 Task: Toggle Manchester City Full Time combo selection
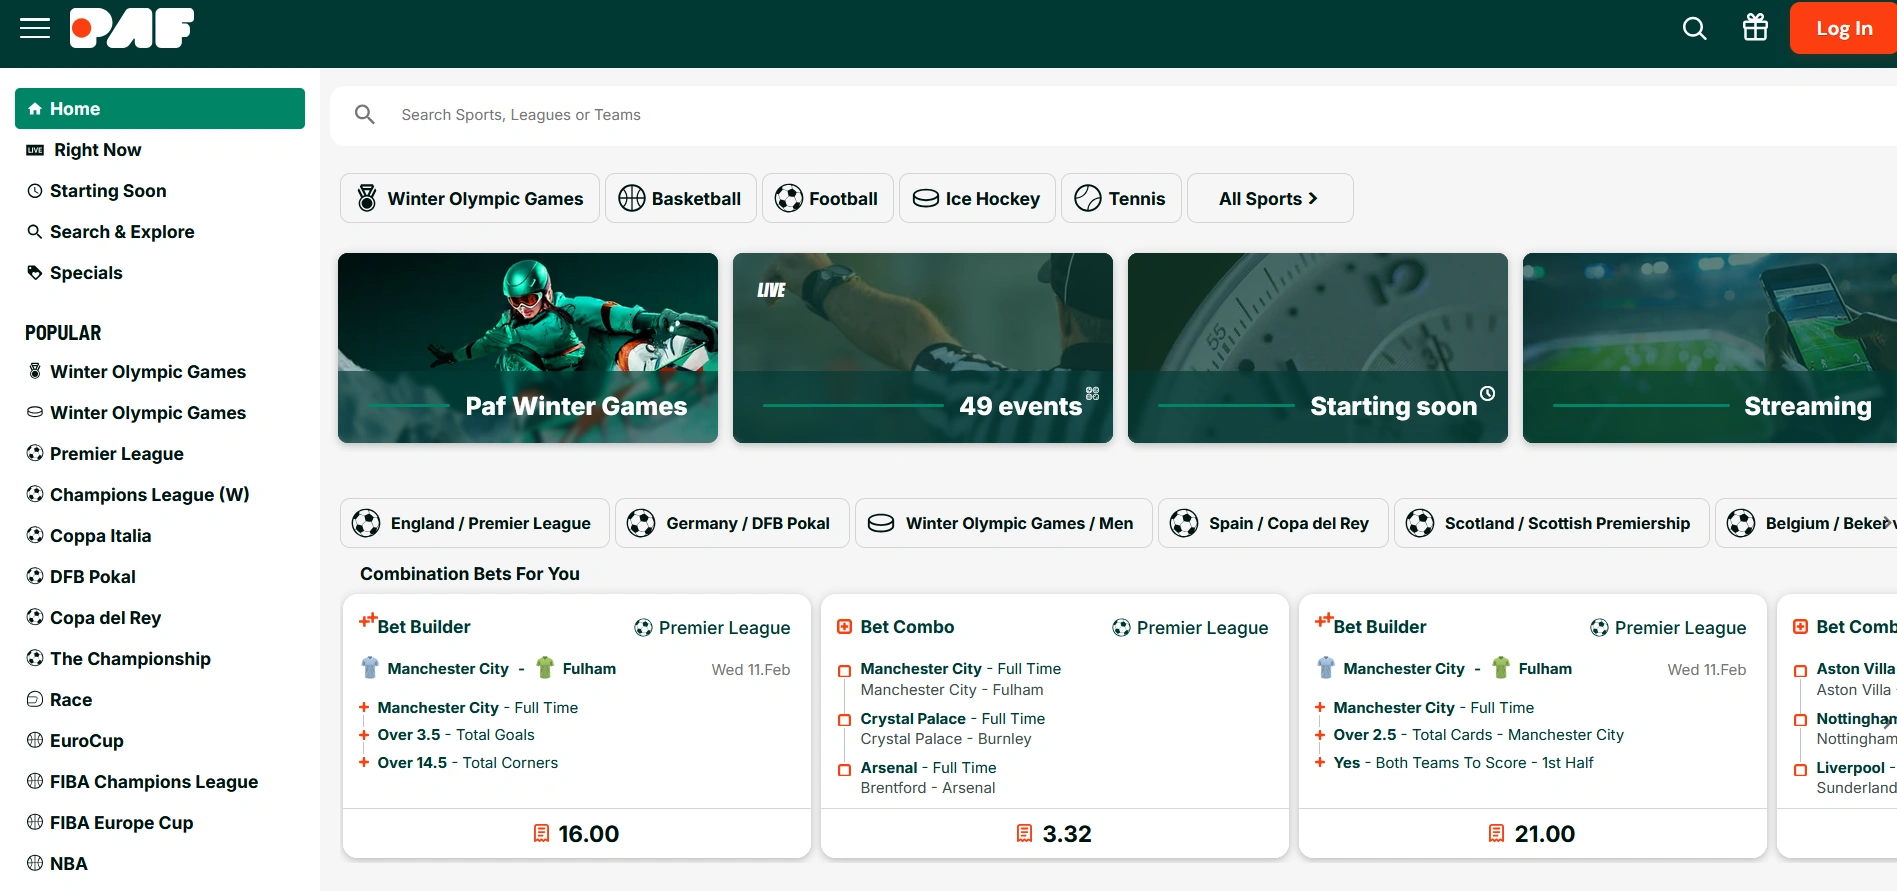point(845,670)
